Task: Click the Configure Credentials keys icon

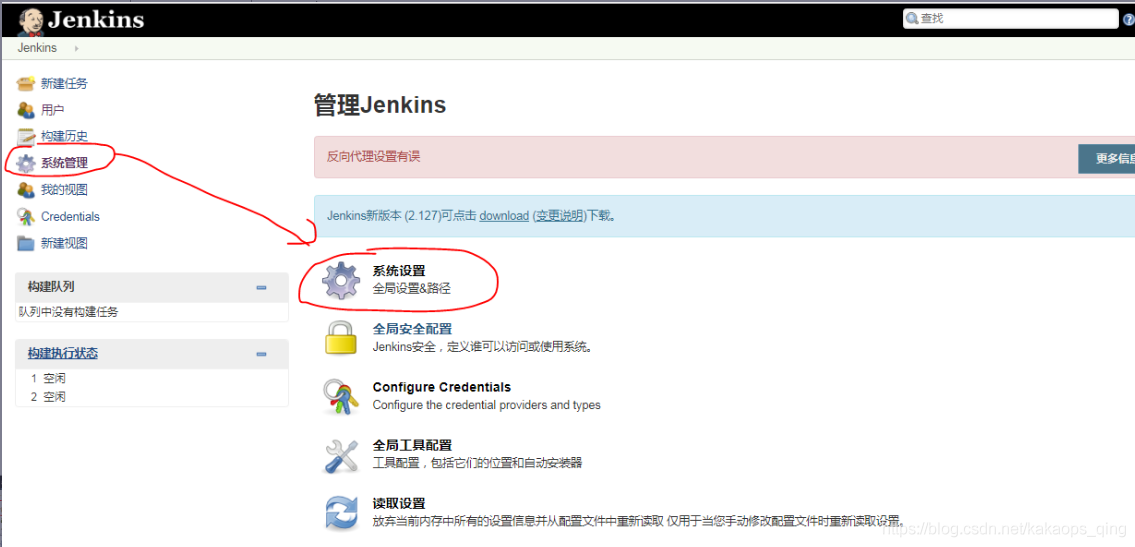Action: click(341, 397)
